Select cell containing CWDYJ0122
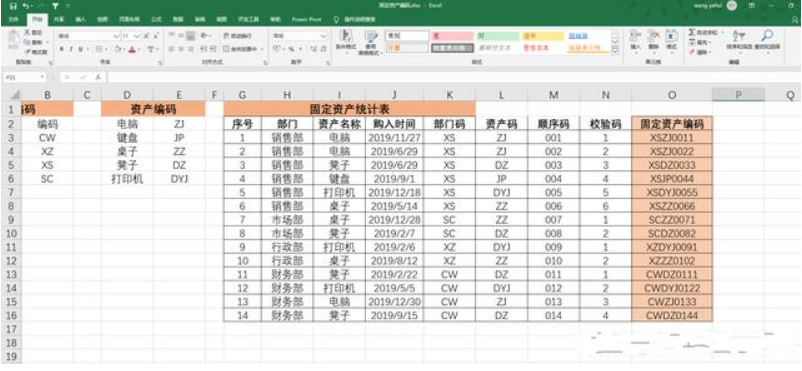Image resolution: width=802 pixels, height=371 pixels. coord(672,288)
